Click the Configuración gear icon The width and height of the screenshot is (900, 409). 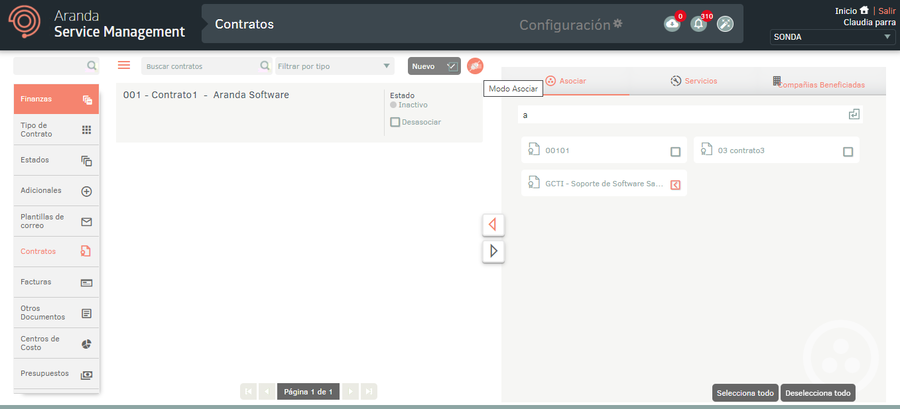pos(617,23)
